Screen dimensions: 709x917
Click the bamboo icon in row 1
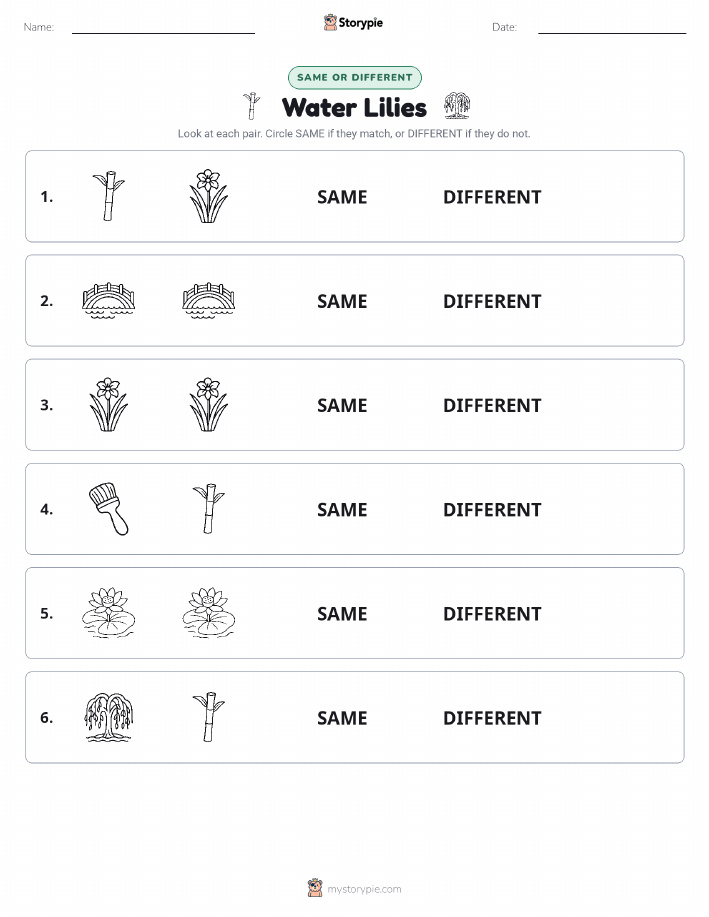point(109,196)
